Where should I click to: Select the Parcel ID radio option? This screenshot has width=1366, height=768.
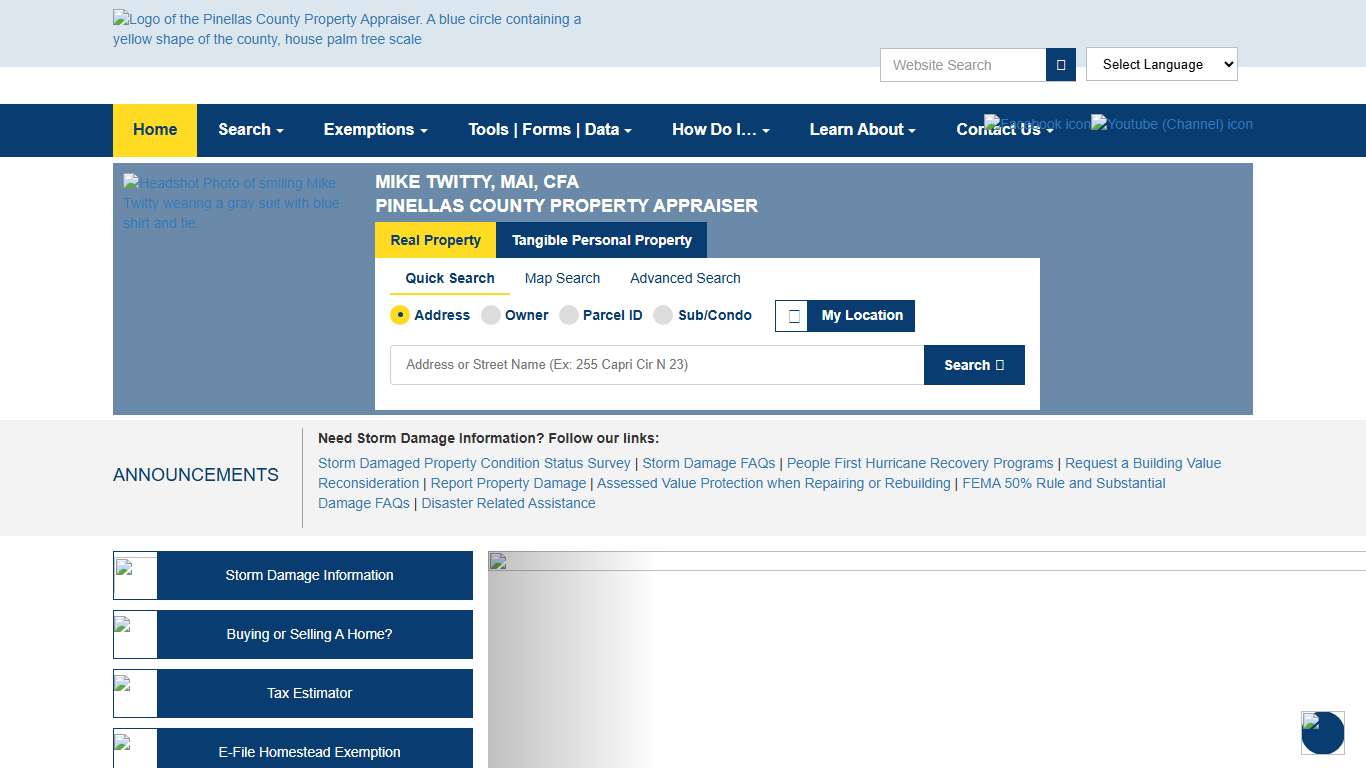pos(569,315)
